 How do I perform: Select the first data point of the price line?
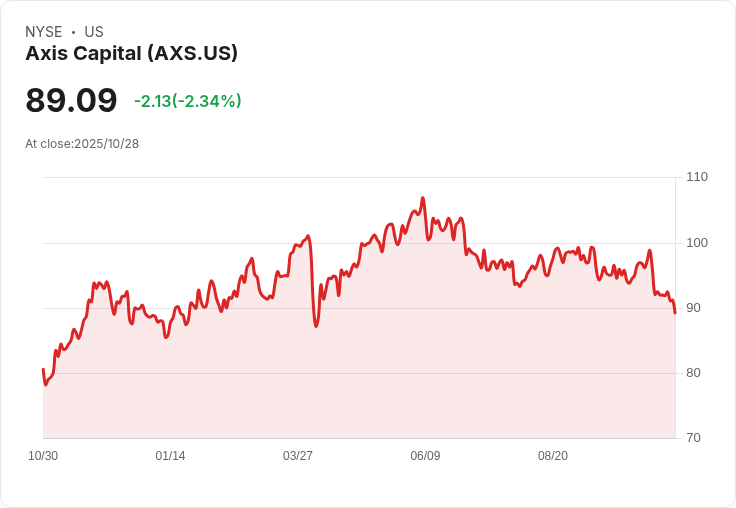[43, 370]
